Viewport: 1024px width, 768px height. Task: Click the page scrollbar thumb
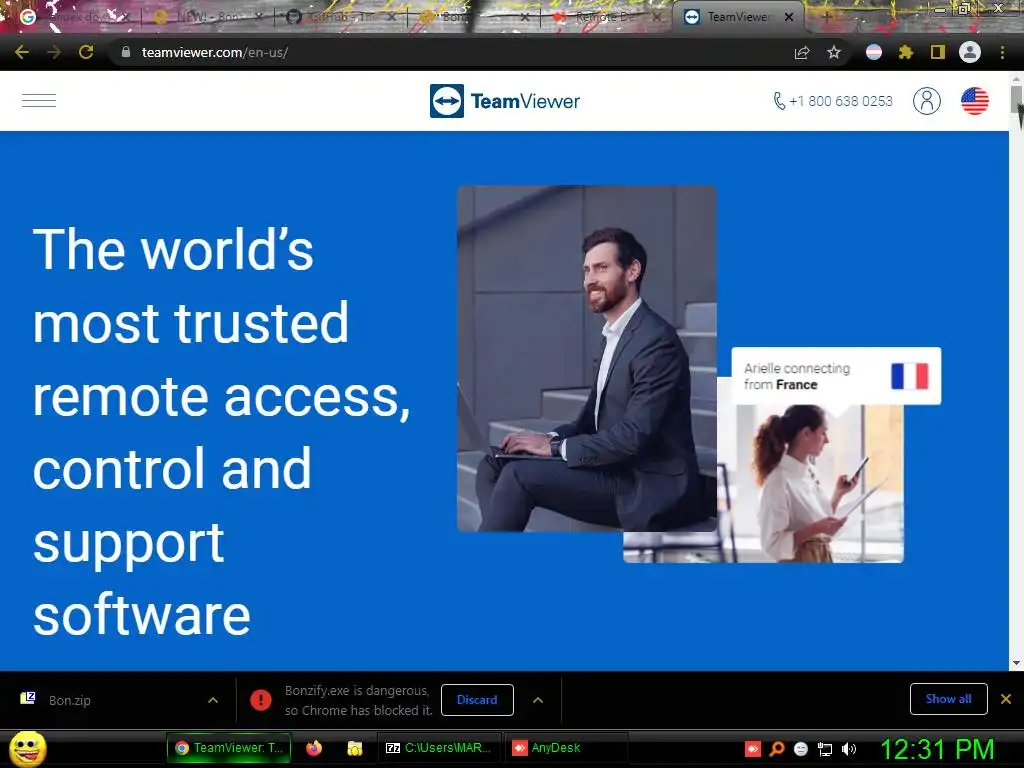coord(1016,99)
